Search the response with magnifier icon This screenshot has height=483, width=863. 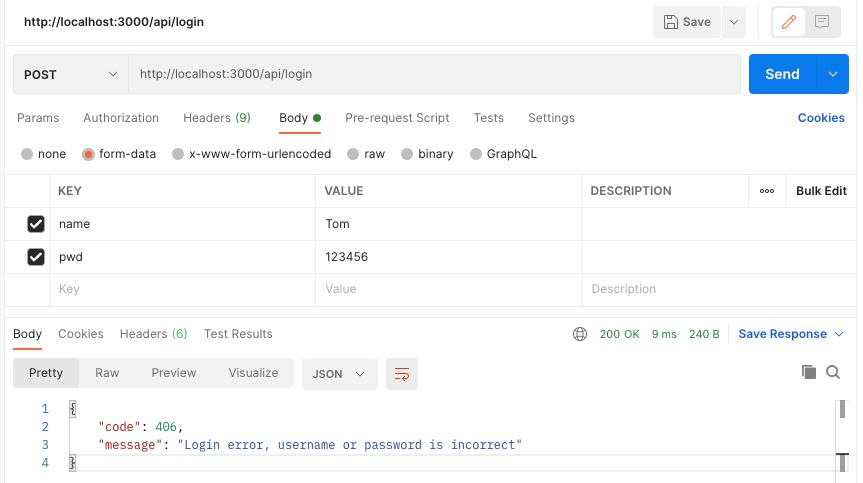tap(833, 372)
